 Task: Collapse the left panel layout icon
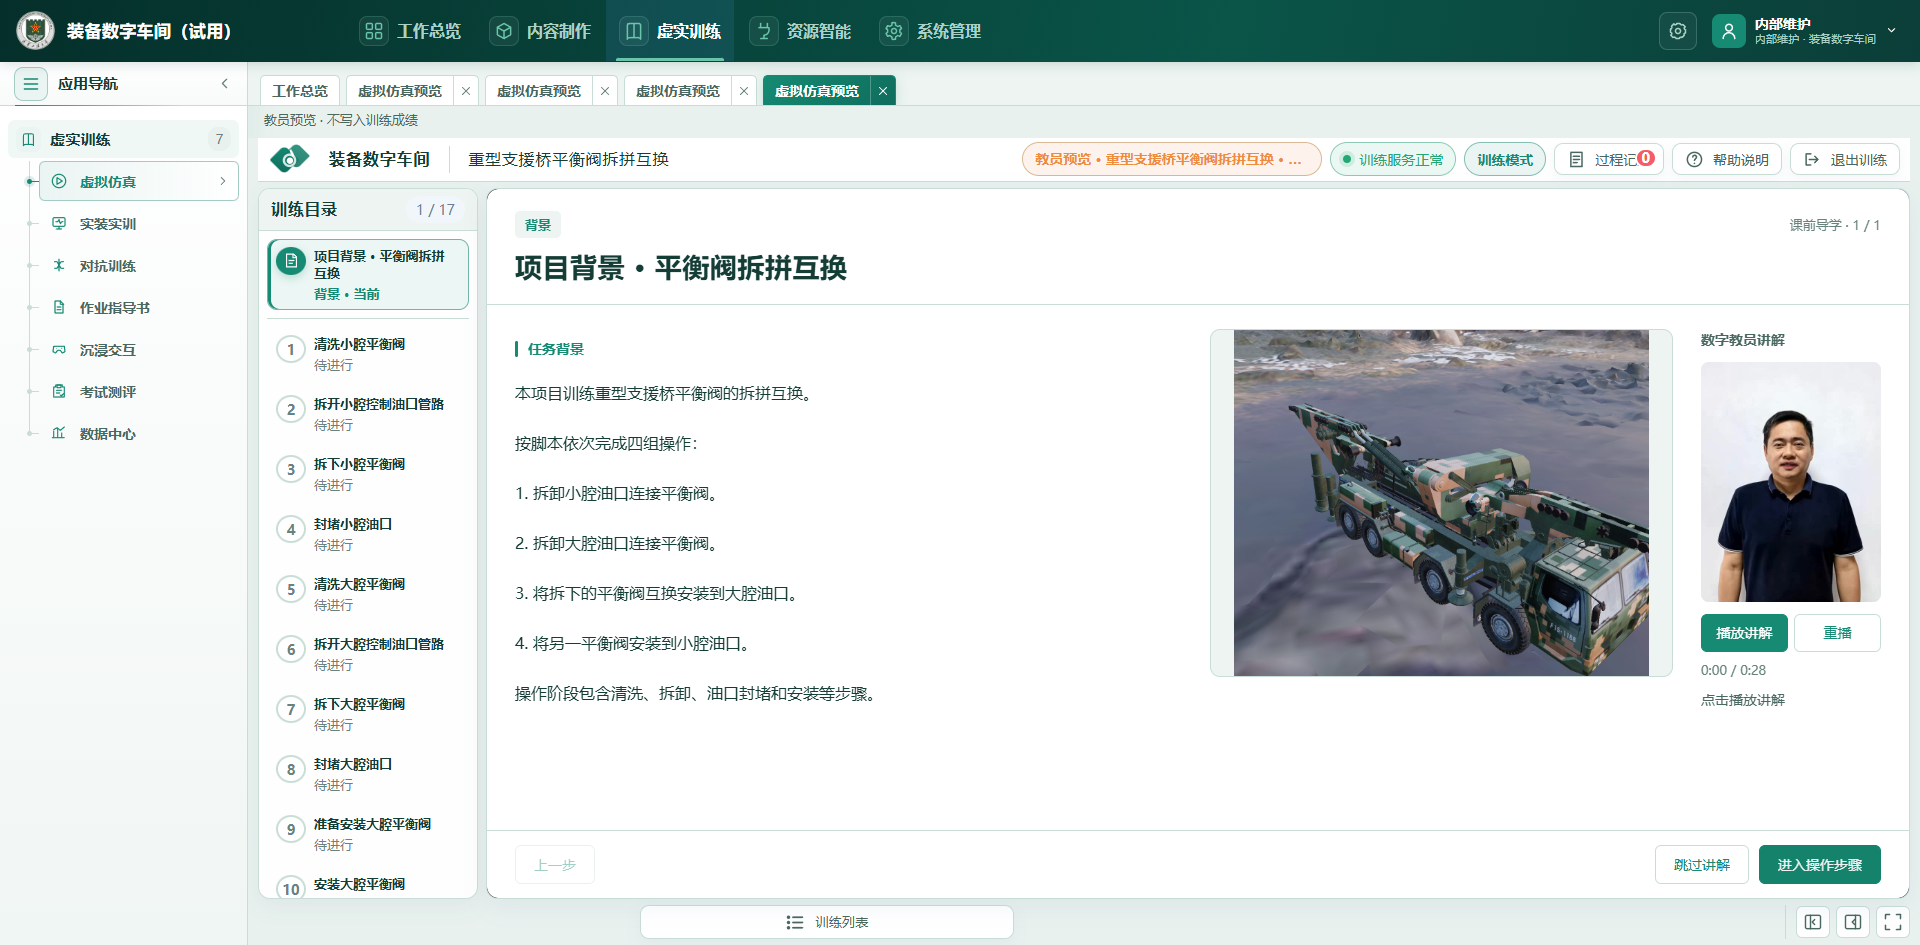coord(1812,922)
